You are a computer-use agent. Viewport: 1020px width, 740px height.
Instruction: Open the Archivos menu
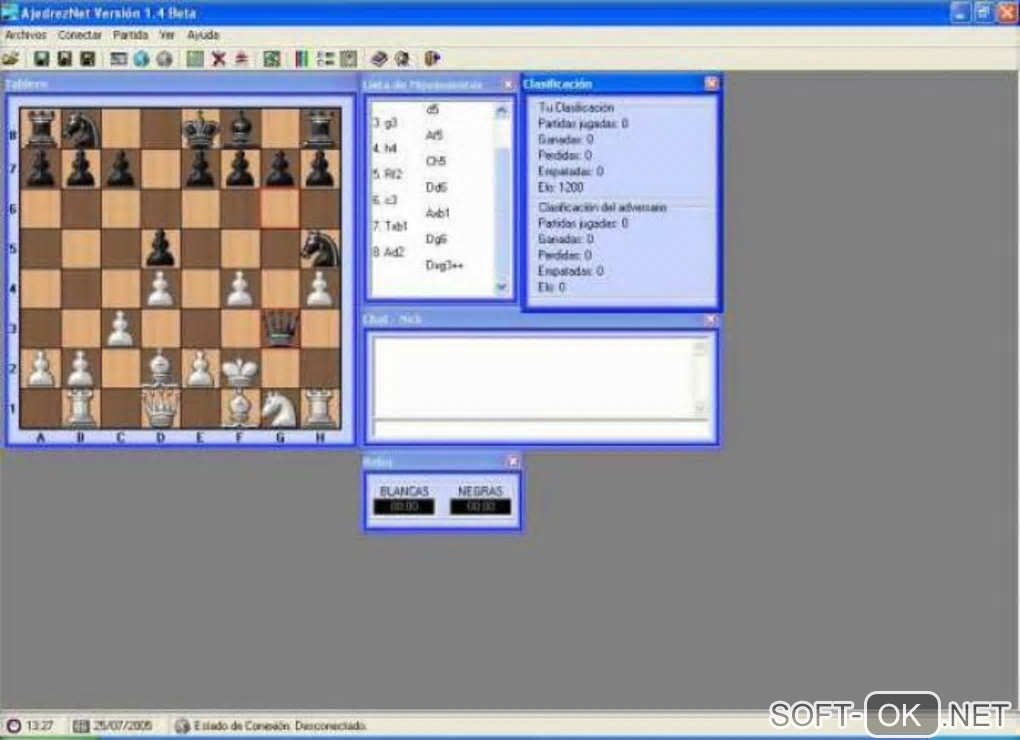tap(26, 35)
